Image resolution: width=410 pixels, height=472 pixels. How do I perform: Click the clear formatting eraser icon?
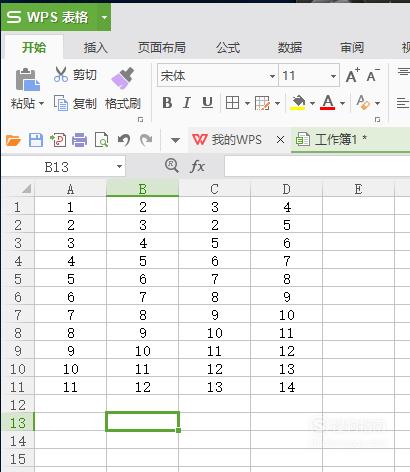click(363, 103)
